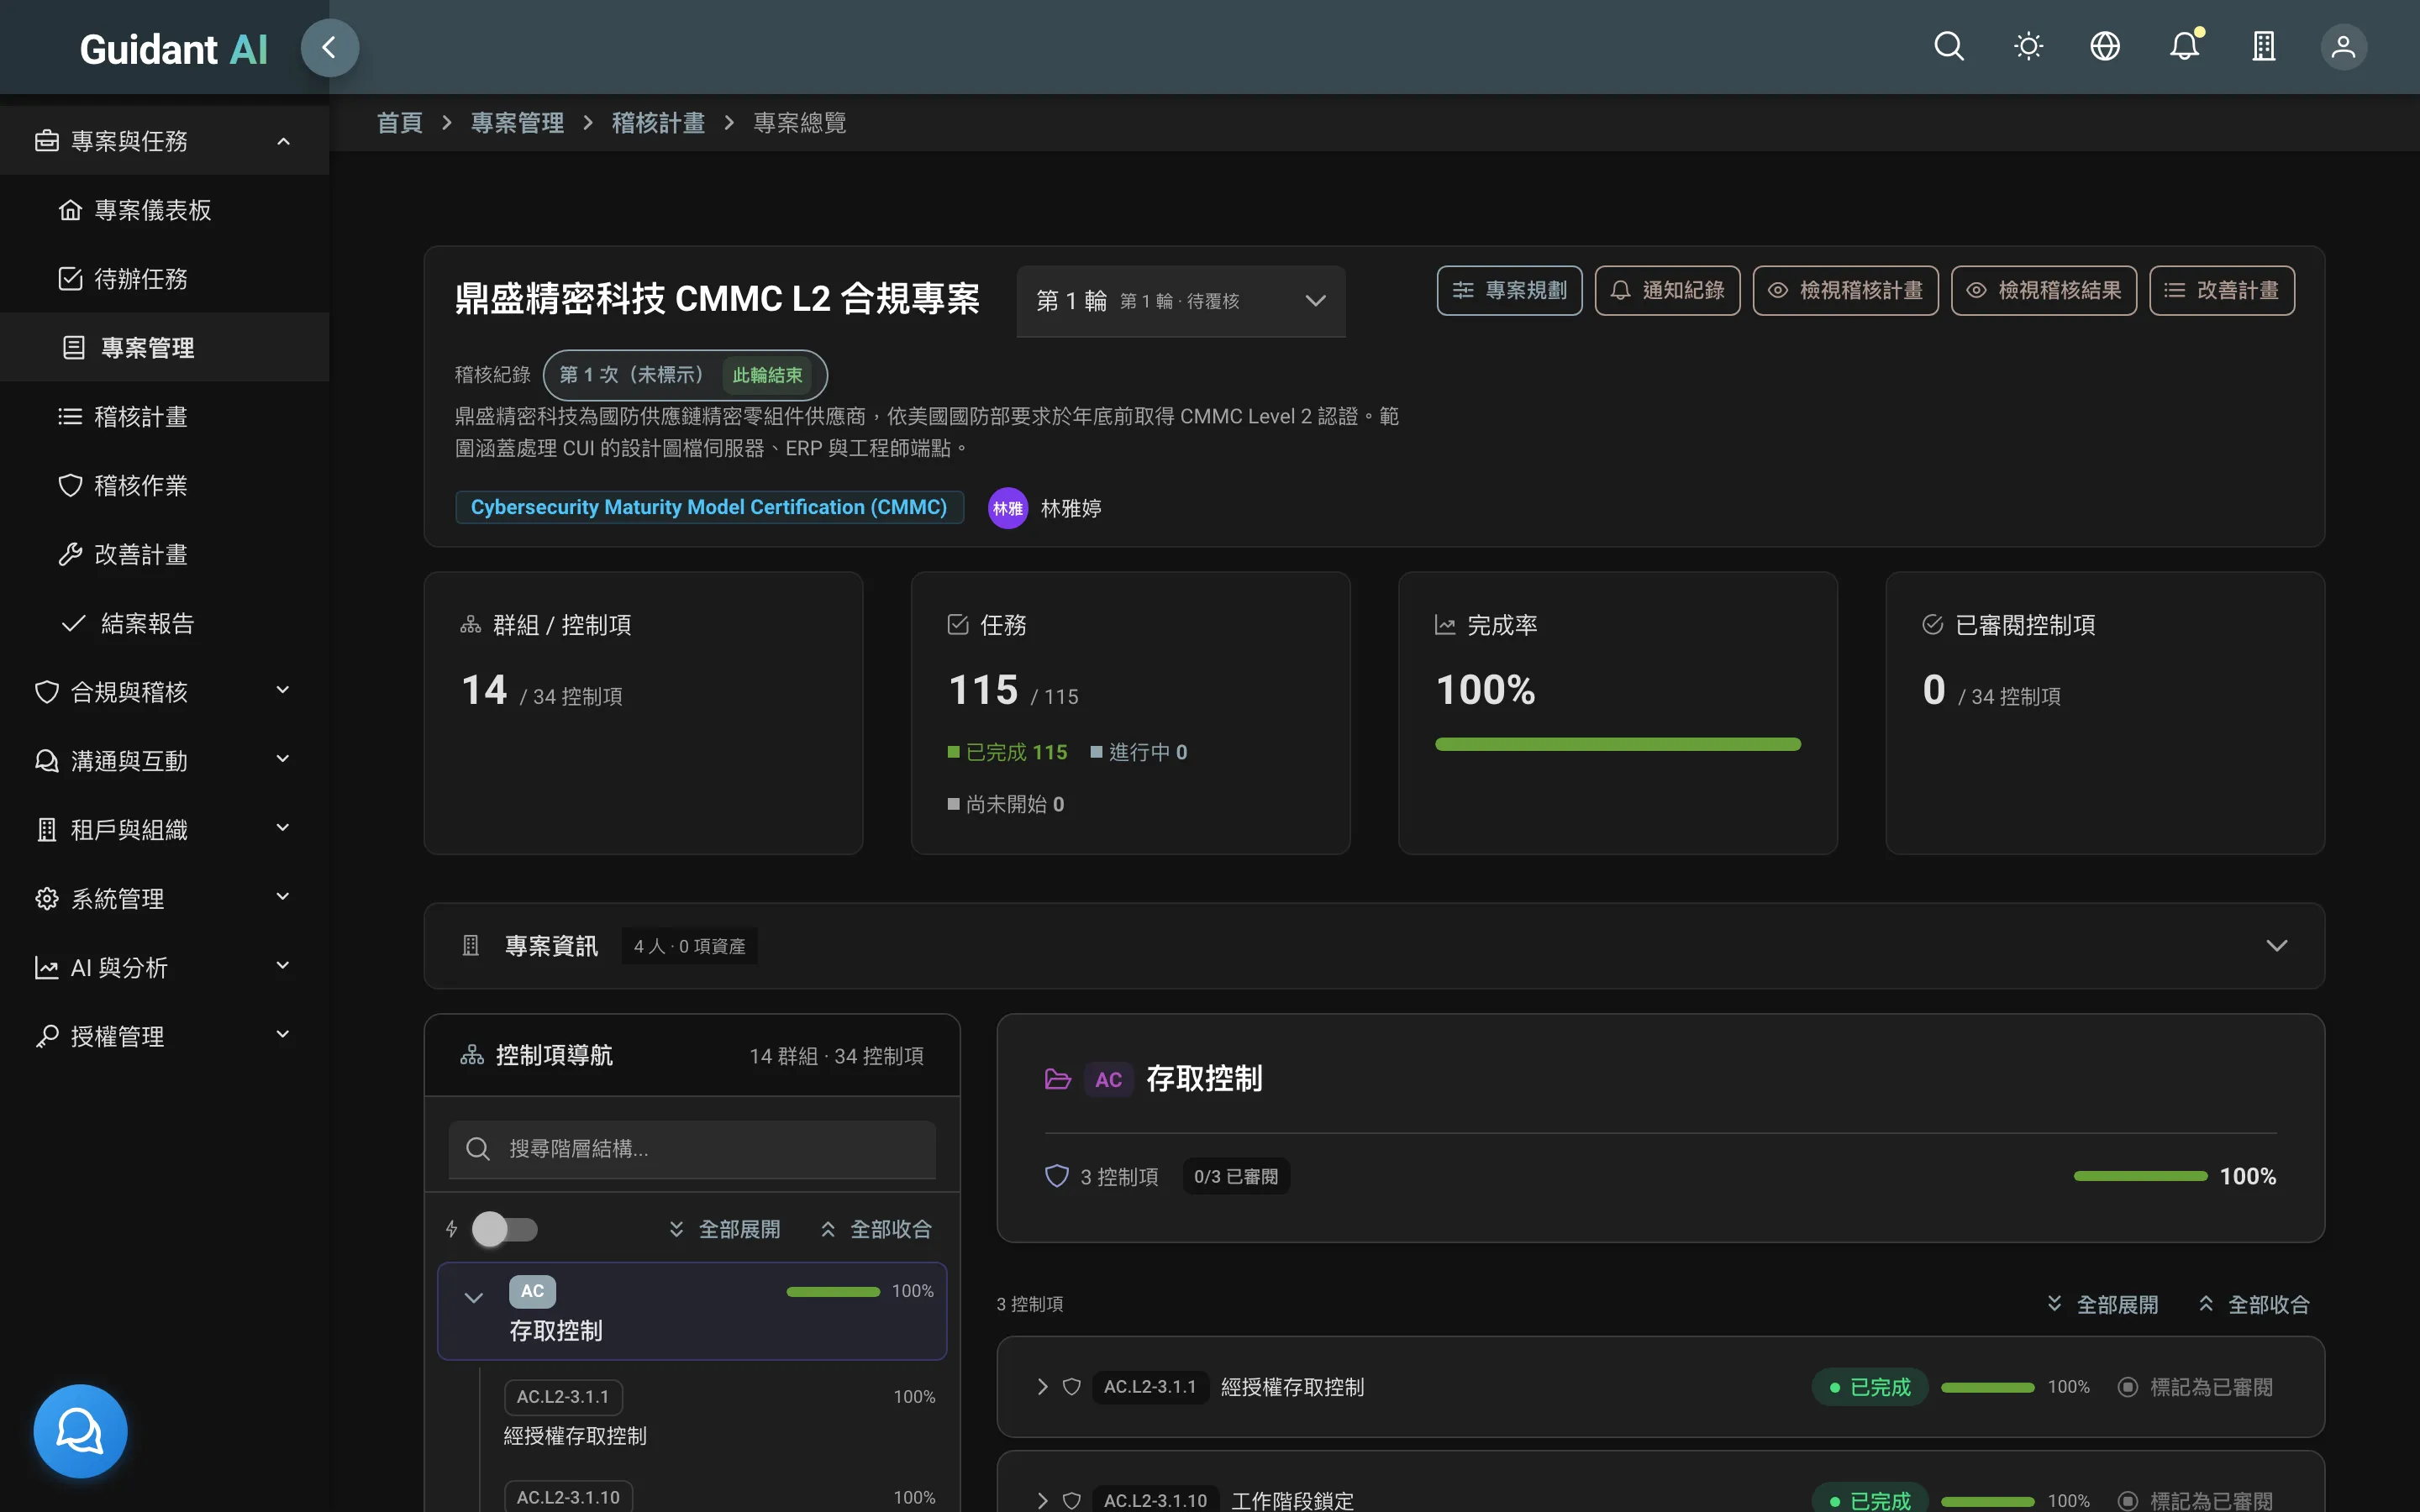
Task: Click the 檢視稽核結果 button
Action: 2043,291
